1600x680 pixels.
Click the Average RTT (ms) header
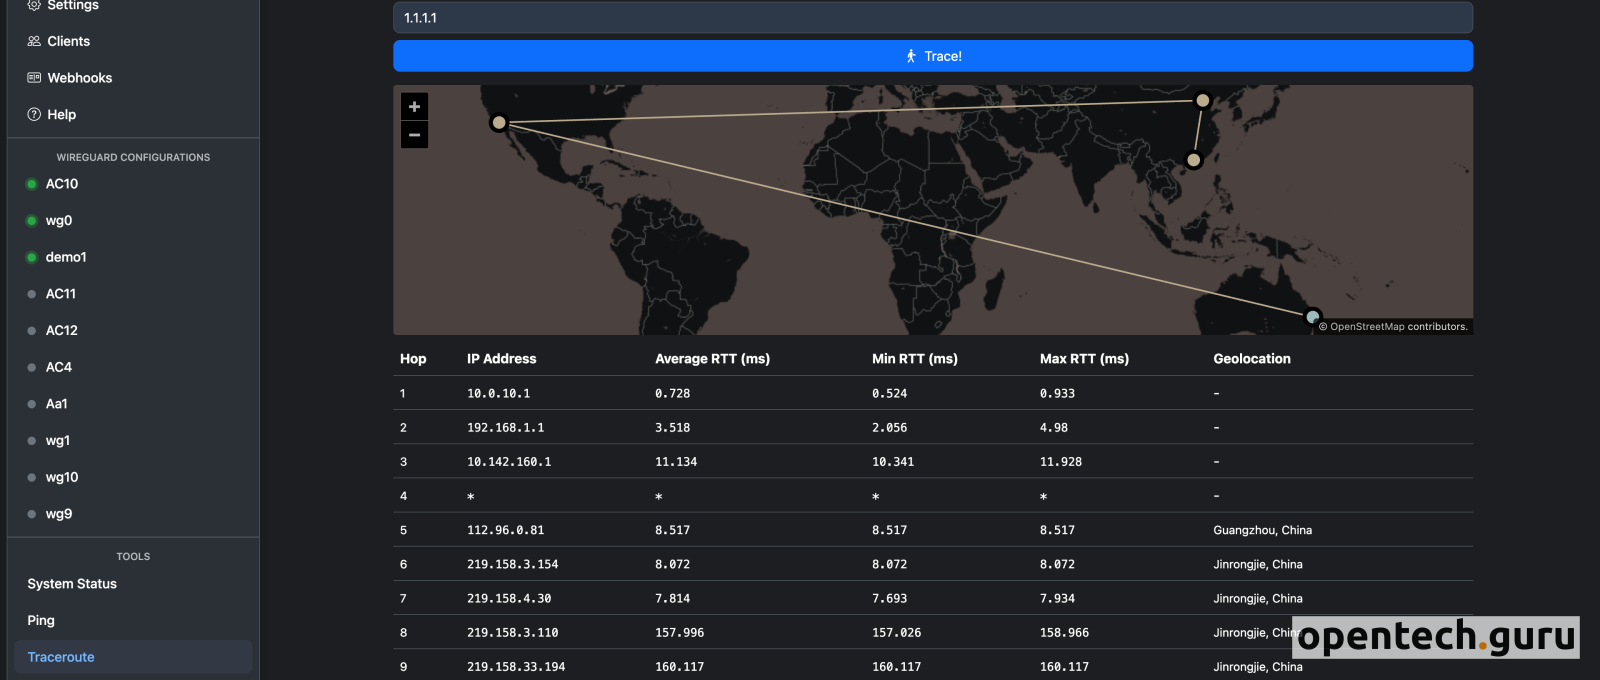point(713,359)
